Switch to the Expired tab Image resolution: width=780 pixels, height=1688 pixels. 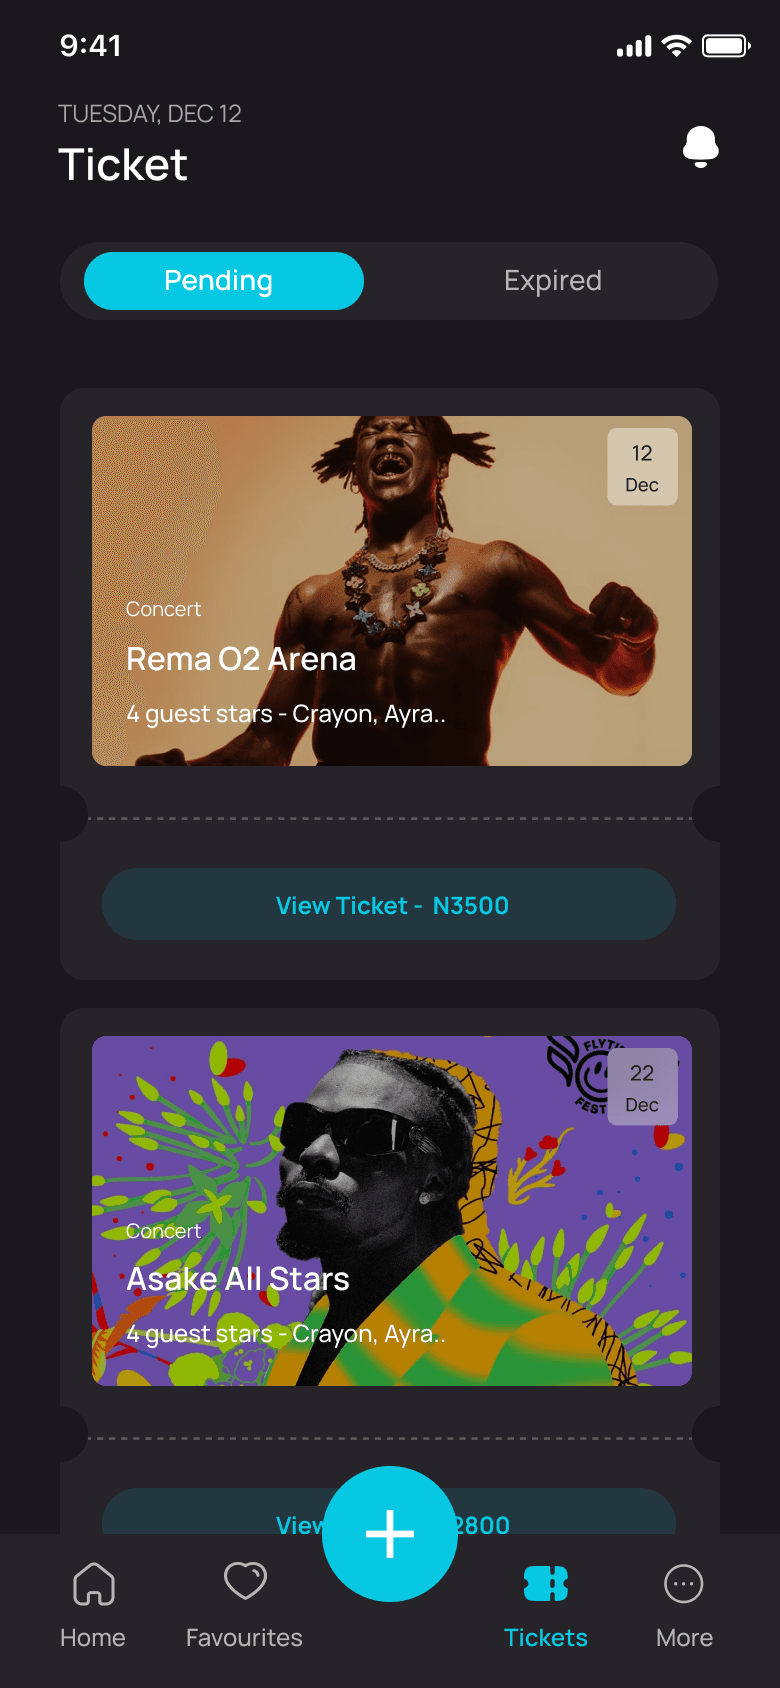(553, 281)
